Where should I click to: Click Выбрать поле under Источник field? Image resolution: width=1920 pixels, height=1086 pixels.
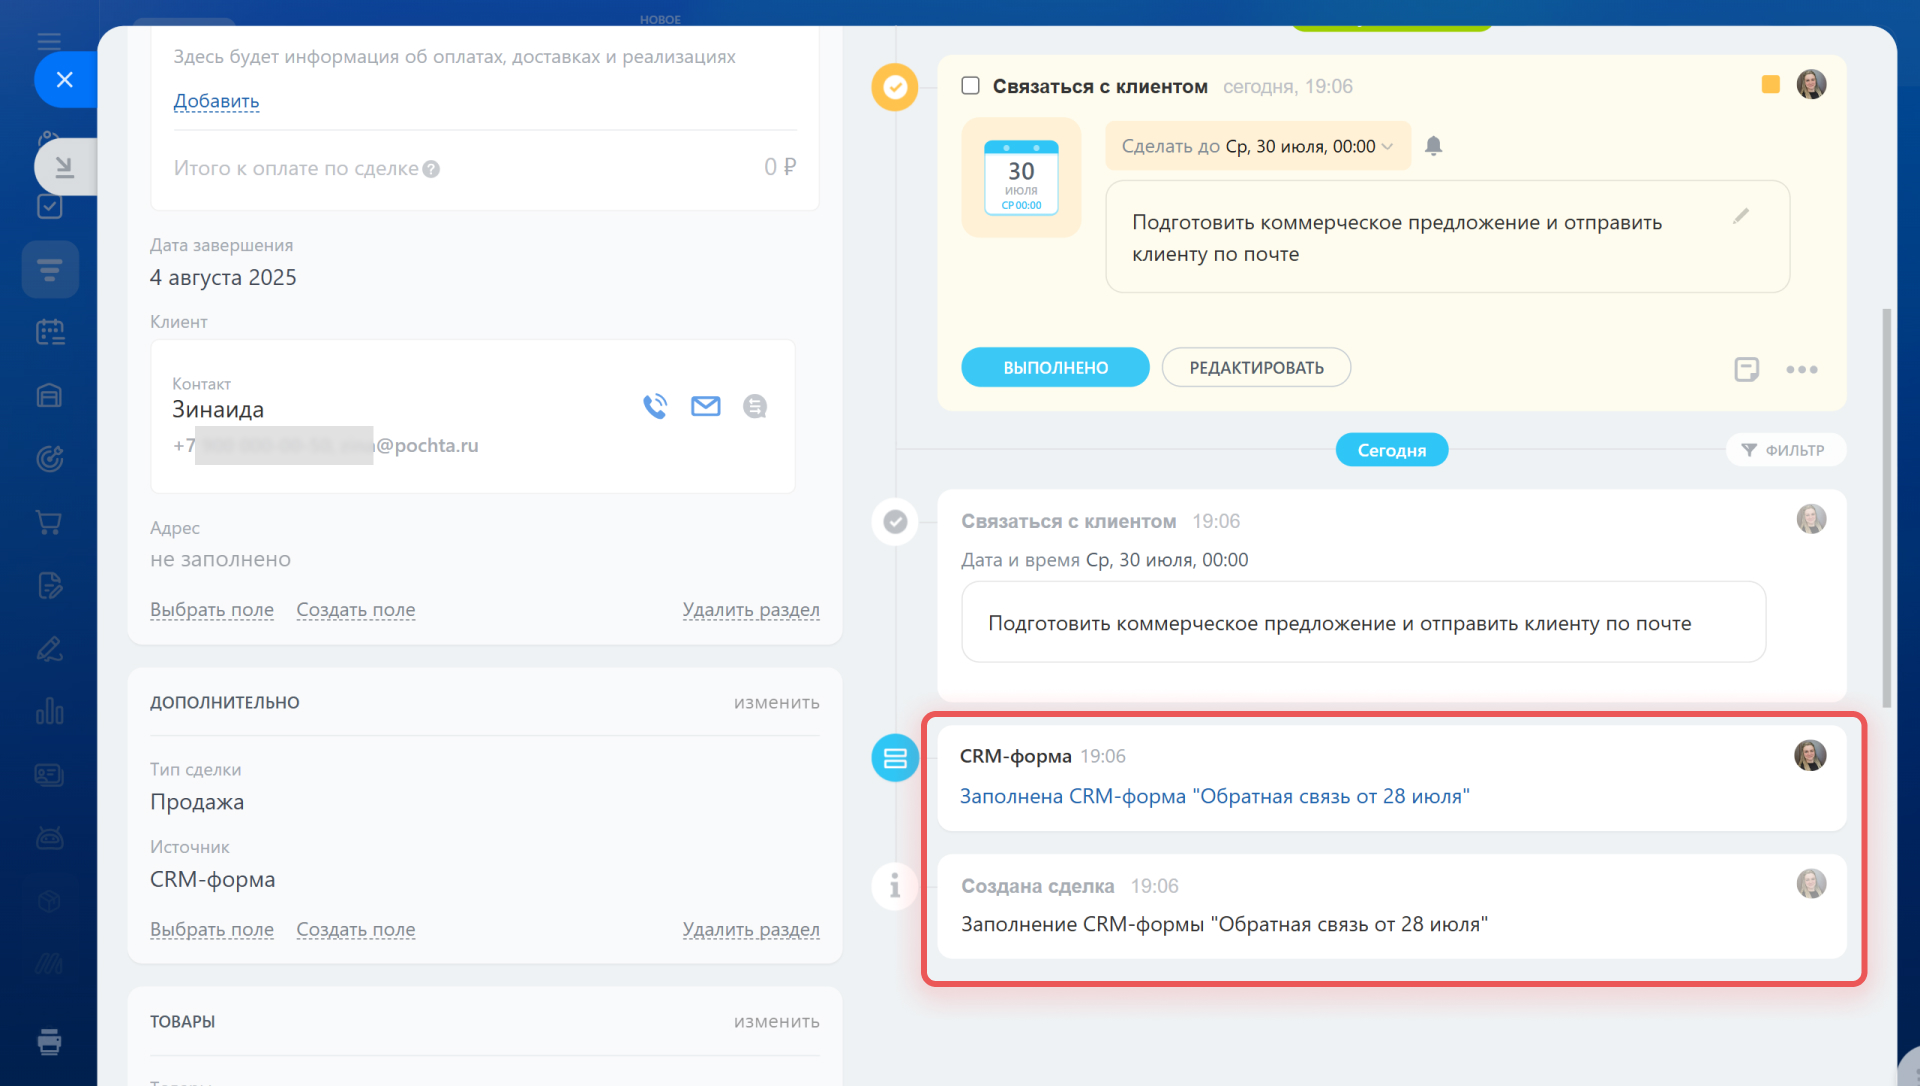[x=212, y=930]
